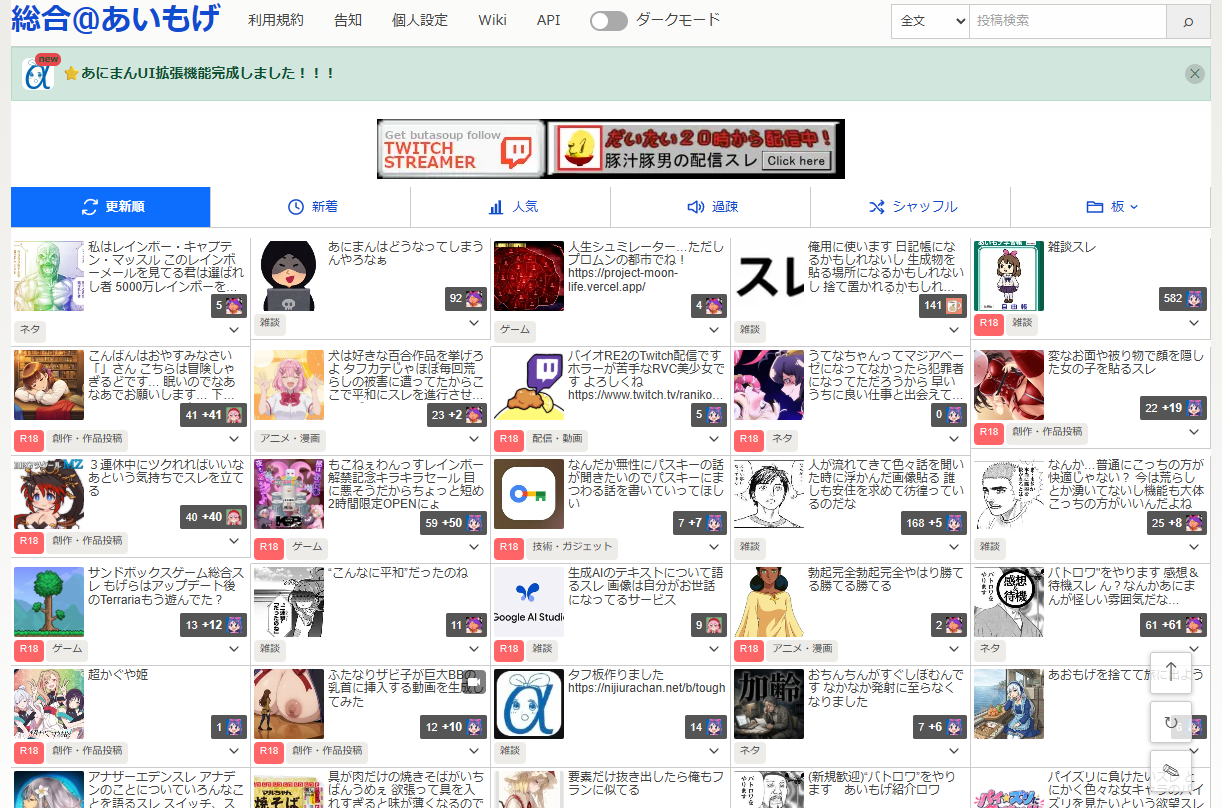1222x808 pixels.
Task: Select the 人気 tab
Action: tap(511, 207)
